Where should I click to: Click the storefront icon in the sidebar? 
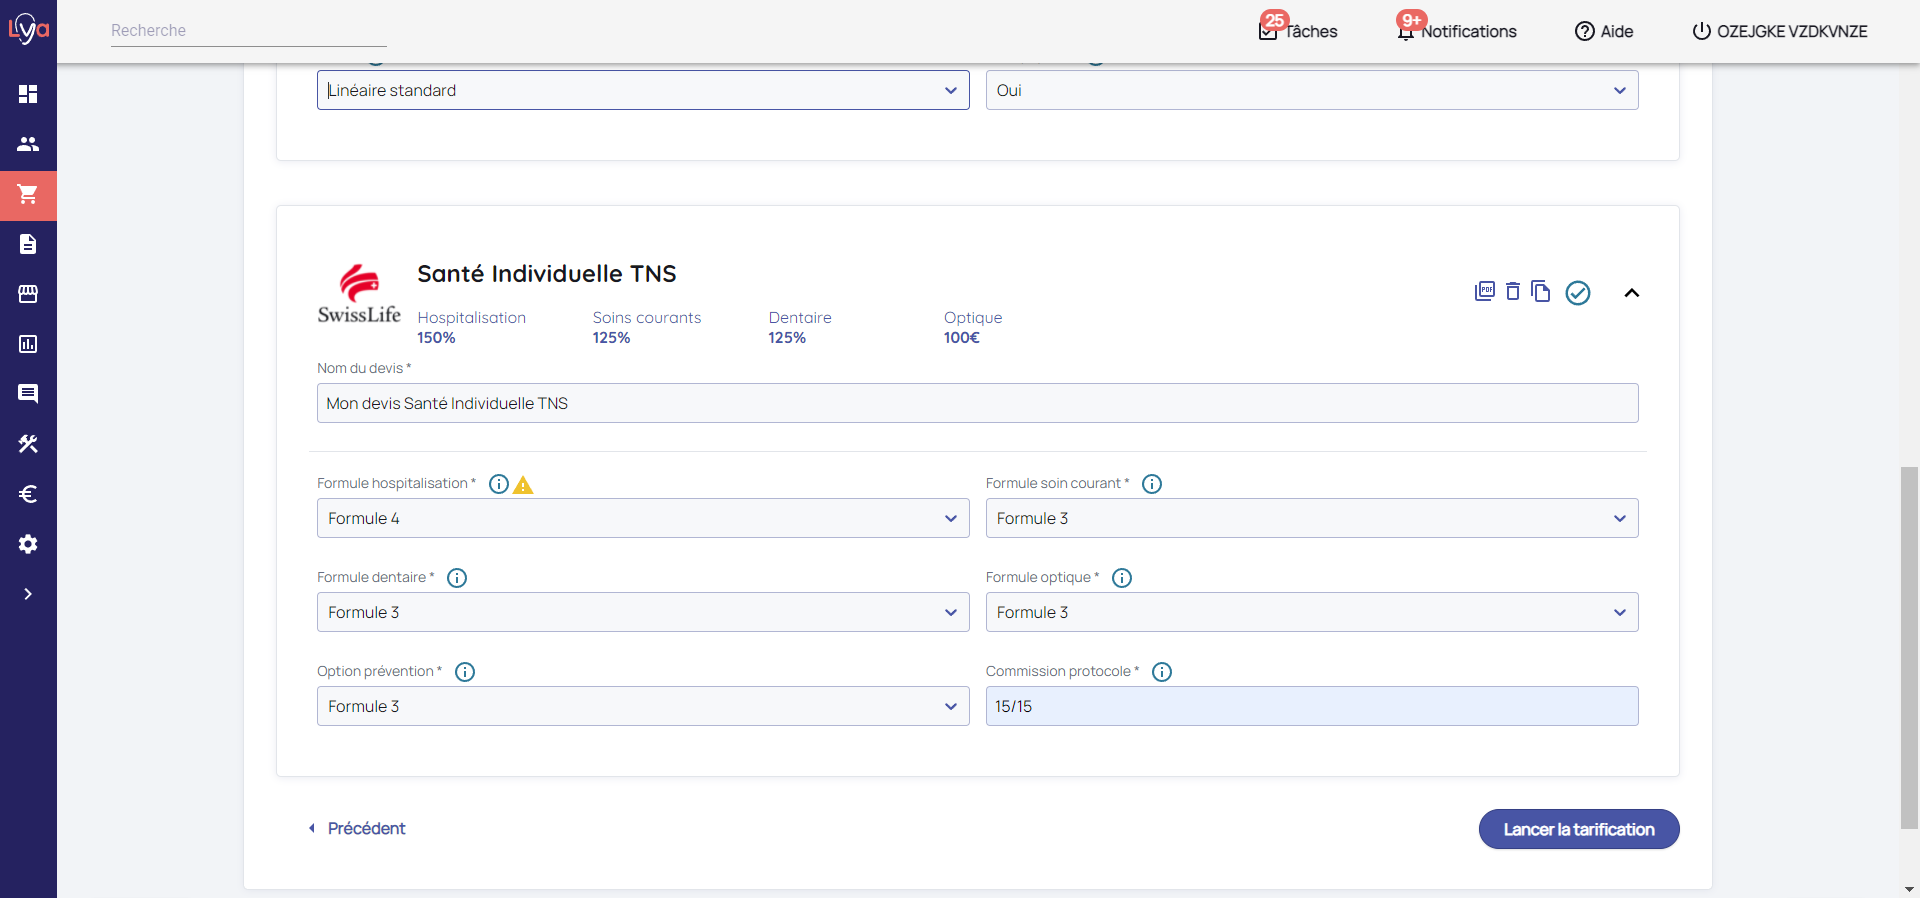[28, 294]
